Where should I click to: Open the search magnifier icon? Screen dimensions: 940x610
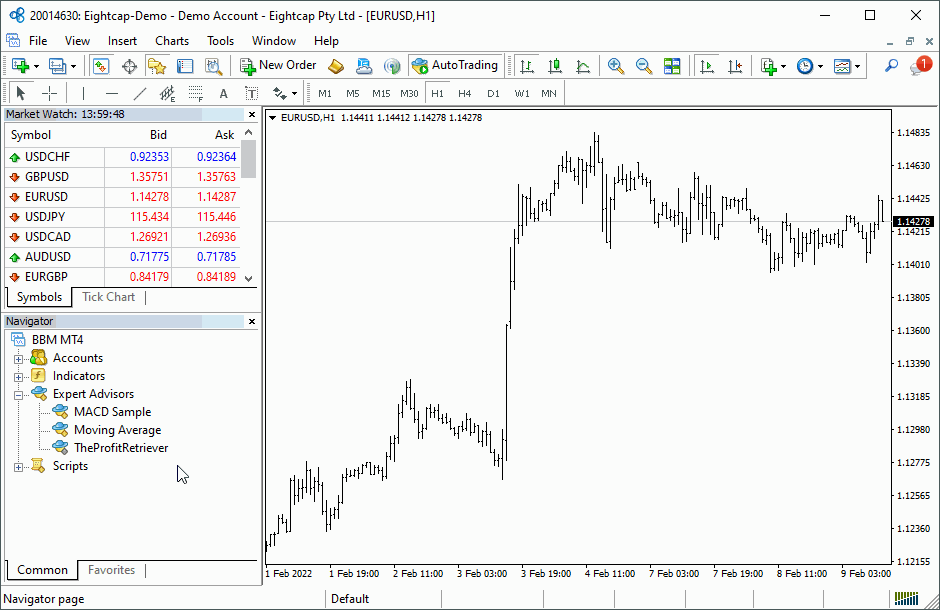[x=891, y=66]
